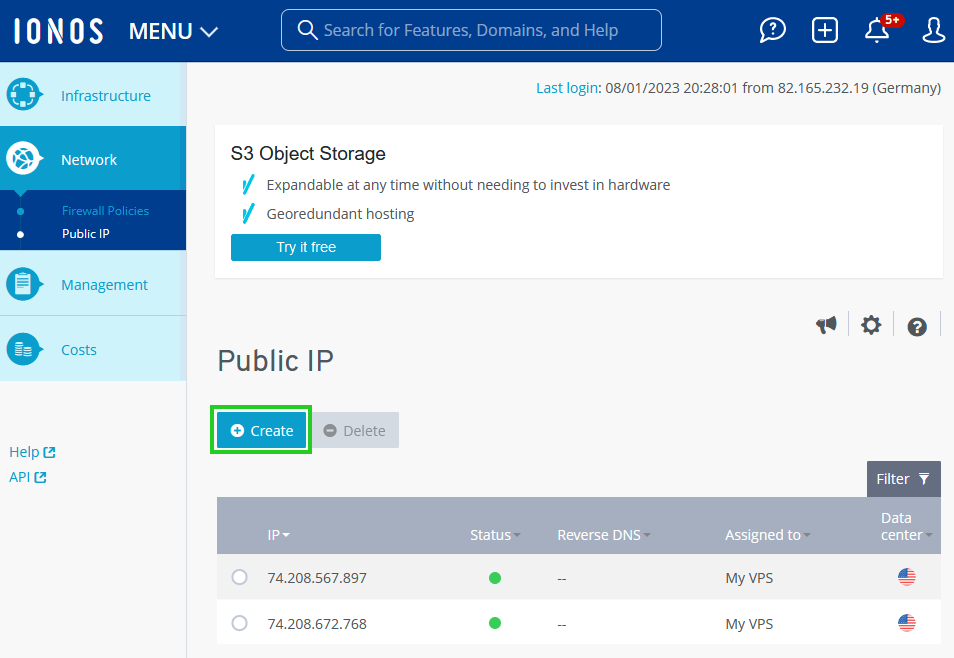Open Firewall Policies under Network
The height and width of the screenshot is (658, 954).
tap(105, 211)
